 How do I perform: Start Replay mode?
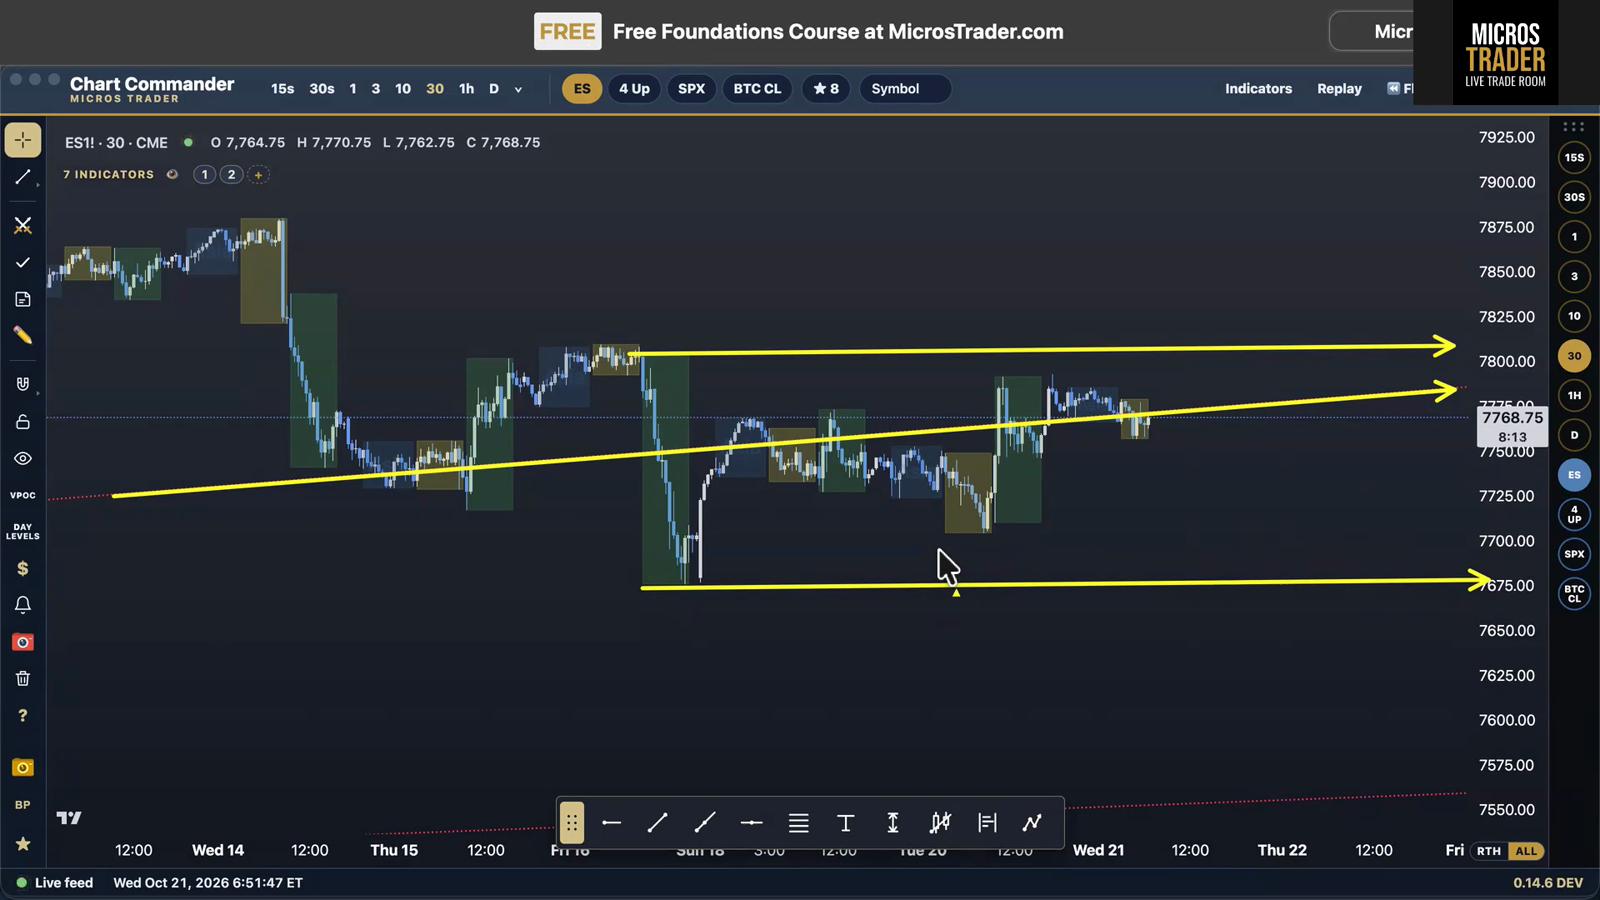(x=1339, y=89)
